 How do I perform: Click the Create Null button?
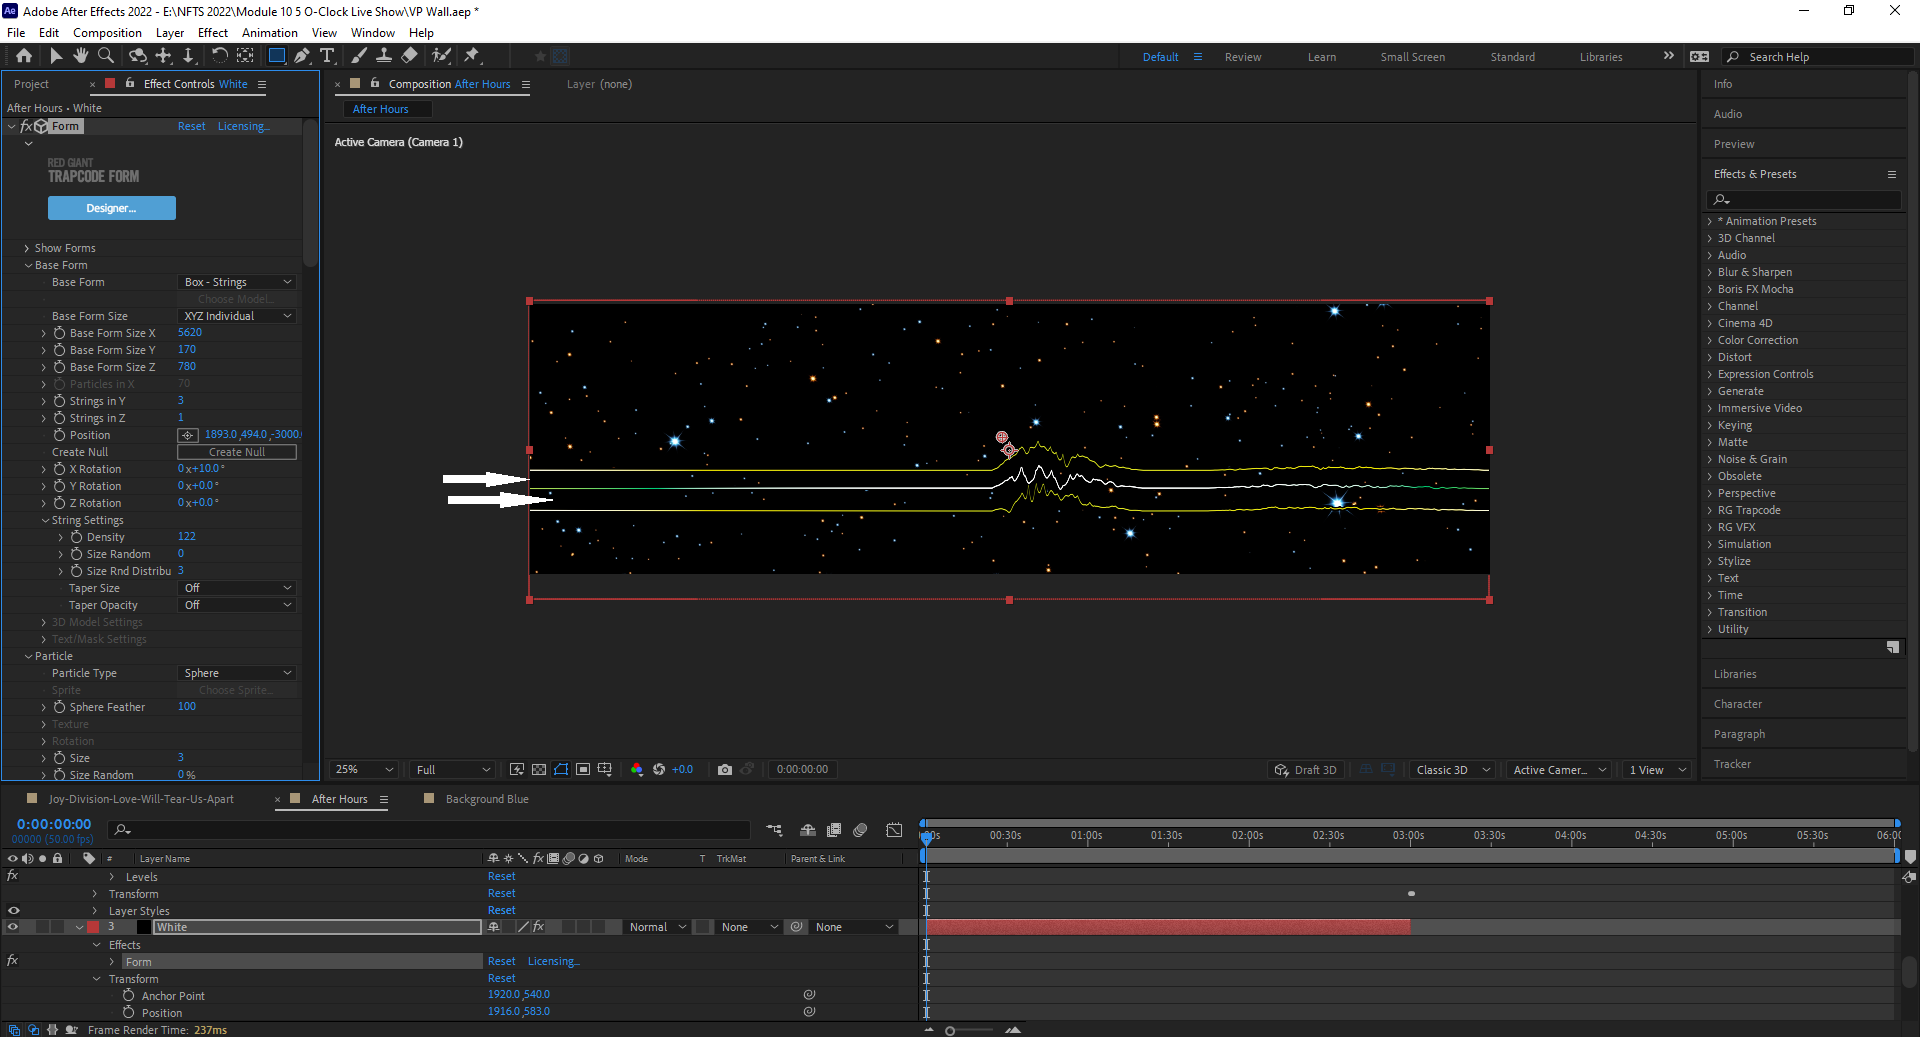point(237,452)
